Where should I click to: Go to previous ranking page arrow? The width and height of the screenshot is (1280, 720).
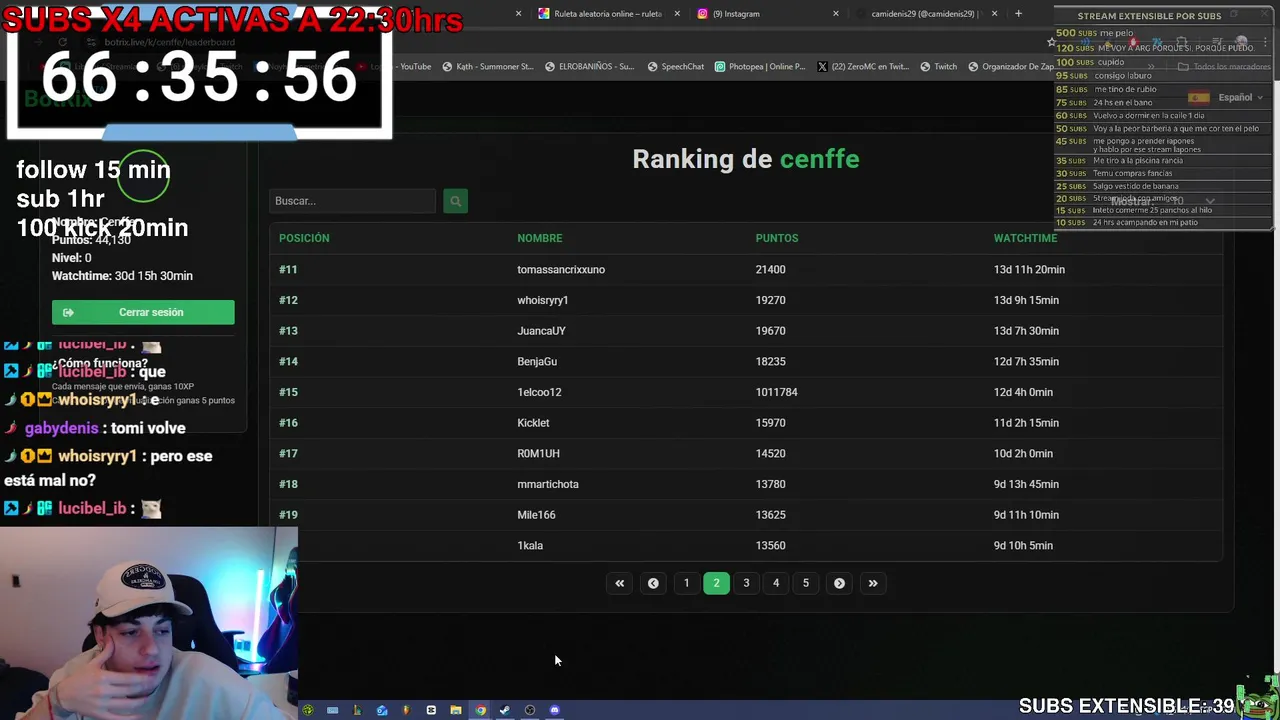point(653,583)
